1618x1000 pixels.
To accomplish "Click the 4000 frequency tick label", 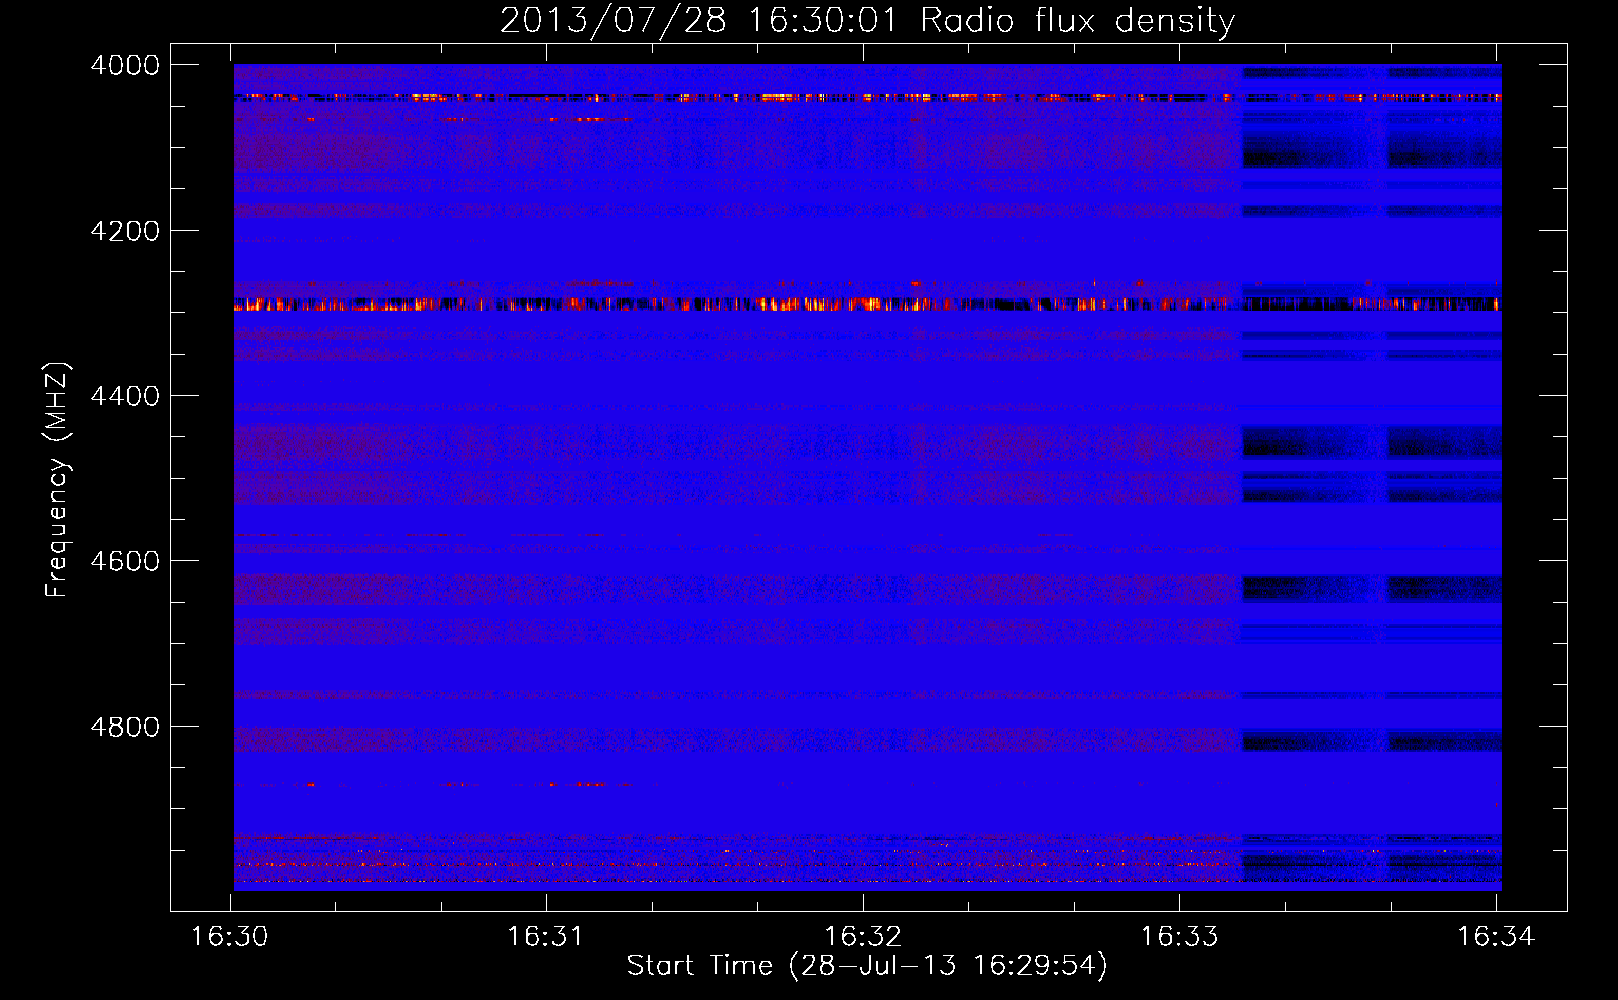I will click(x=125, y=65).
